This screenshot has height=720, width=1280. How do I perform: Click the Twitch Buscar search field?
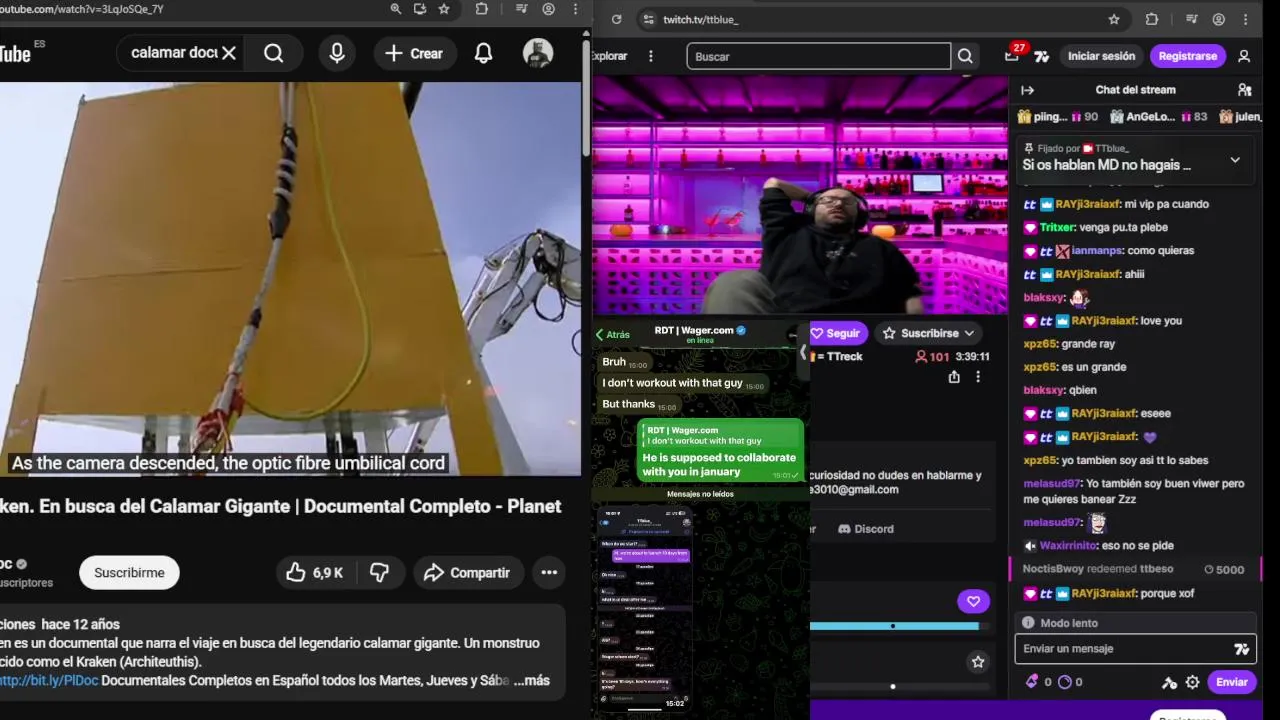tap(818, 56)
